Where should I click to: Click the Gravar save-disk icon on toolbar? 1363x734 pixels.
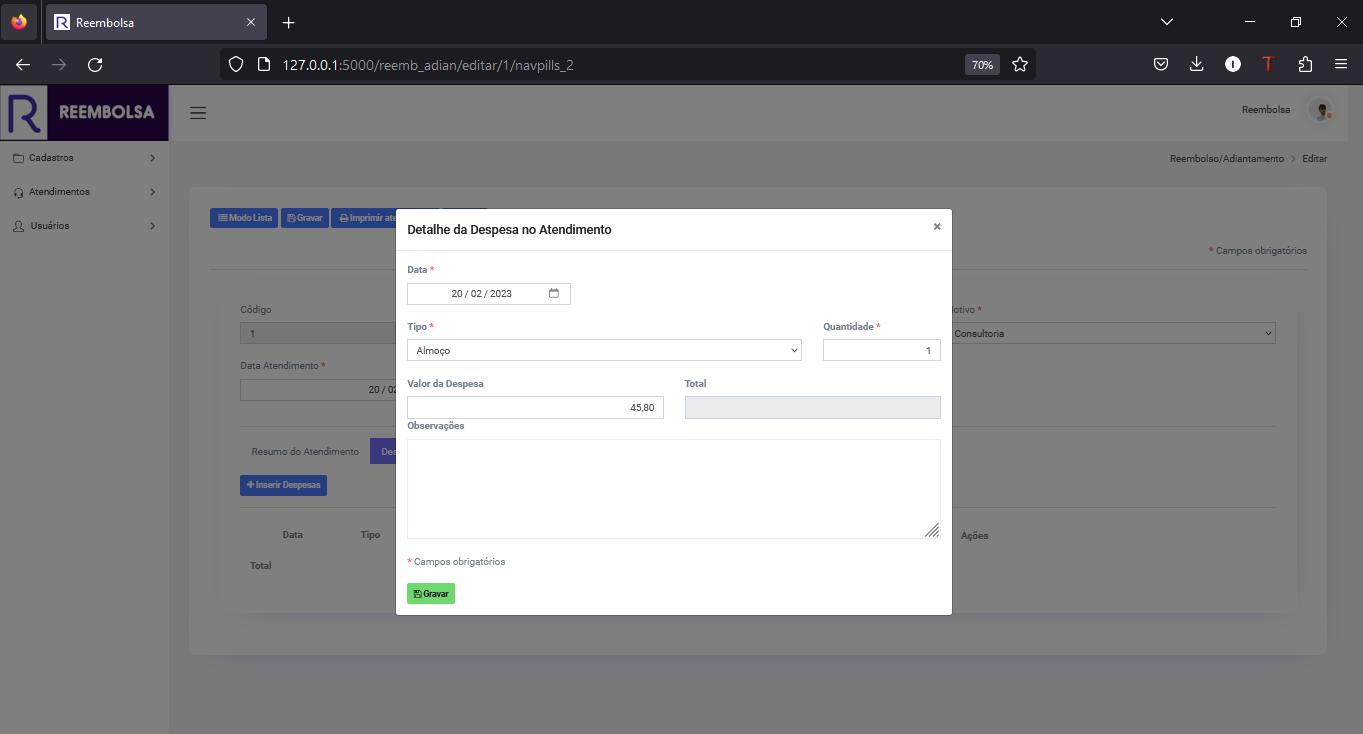pyautogui.click(x=291, y=217)
